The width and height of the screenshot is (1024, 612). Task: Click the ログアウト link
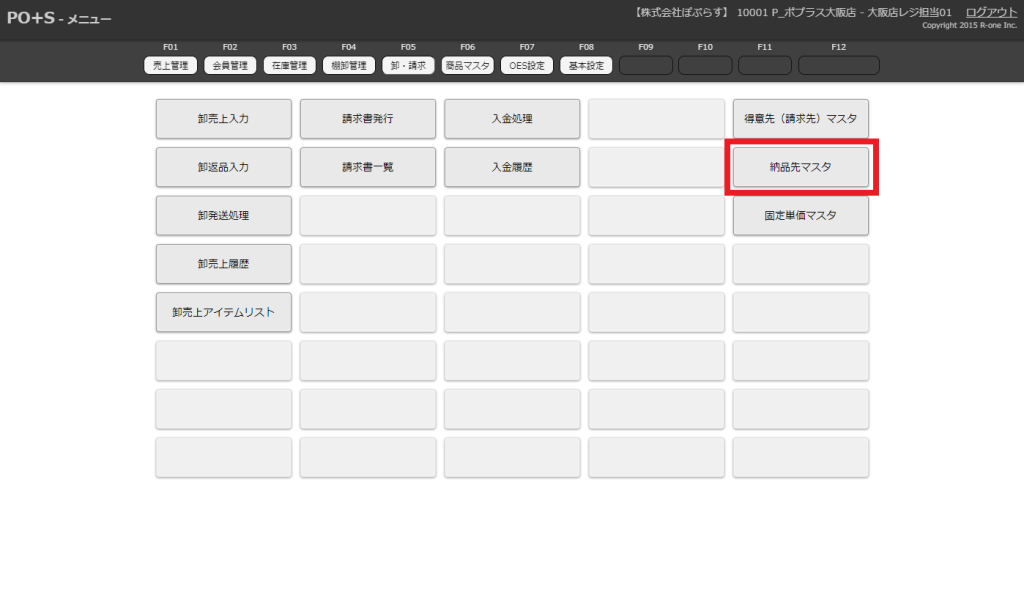(x=991, y=12)
